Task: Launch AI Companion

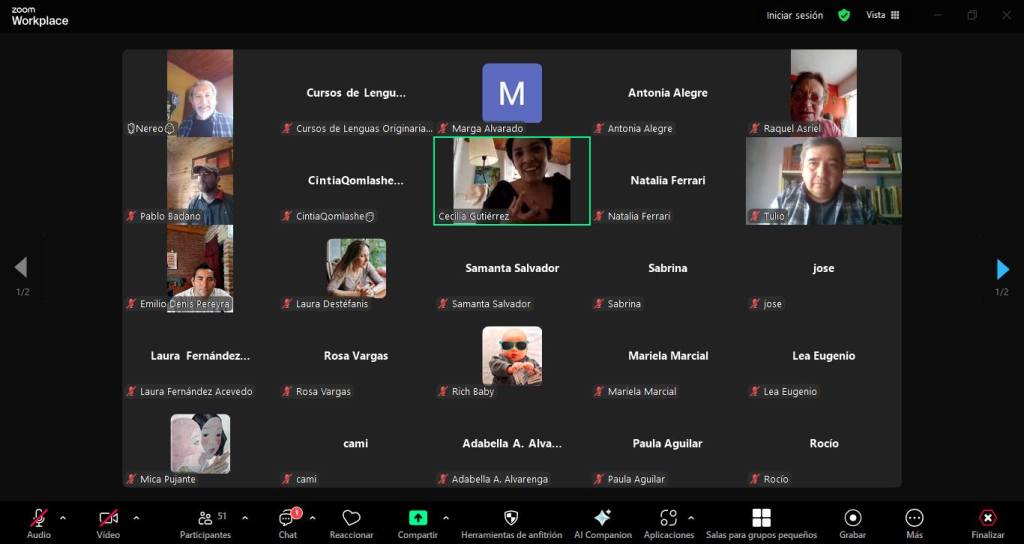Action: tap(602, 519)
